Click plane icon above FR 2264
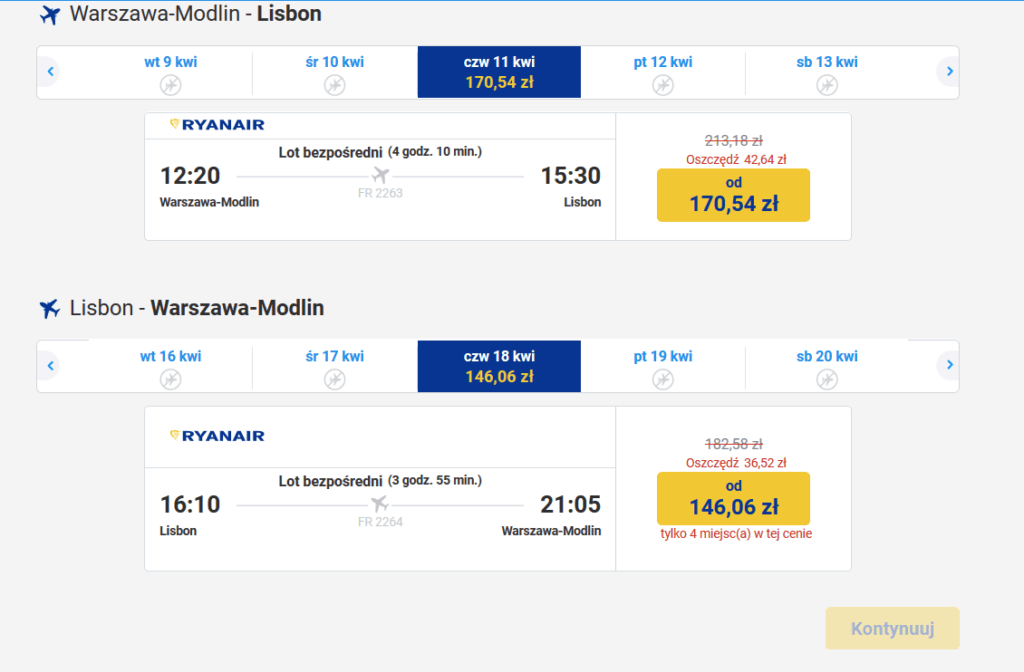This screenshot has height=672, width=1024. coord(380,504)
